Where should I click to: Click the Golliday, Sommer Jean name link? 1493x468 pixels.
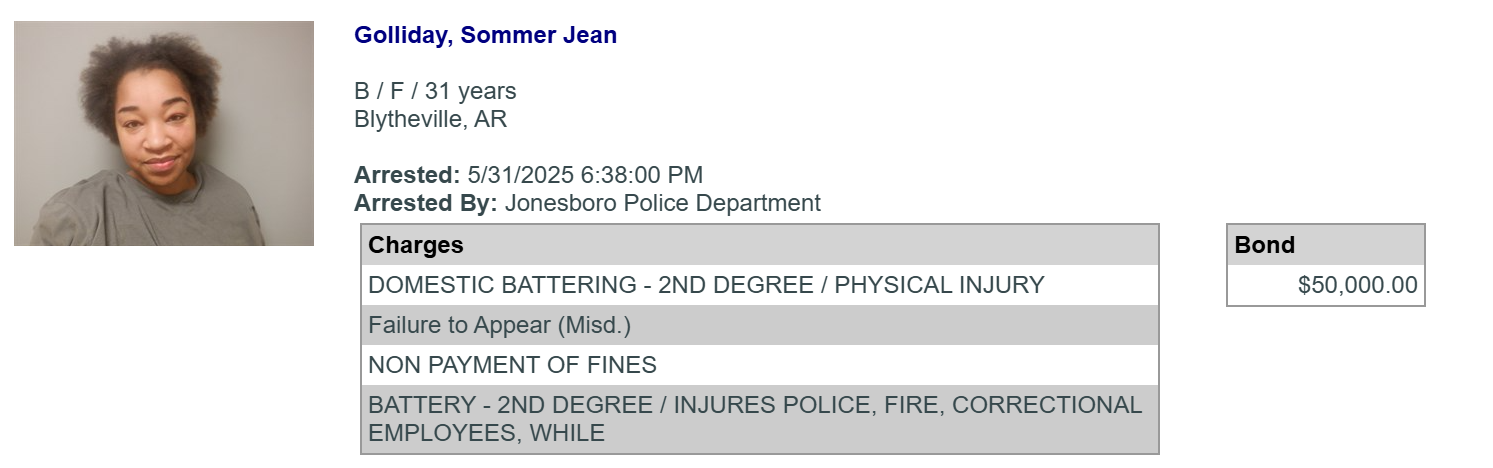[x=485, y=35]
